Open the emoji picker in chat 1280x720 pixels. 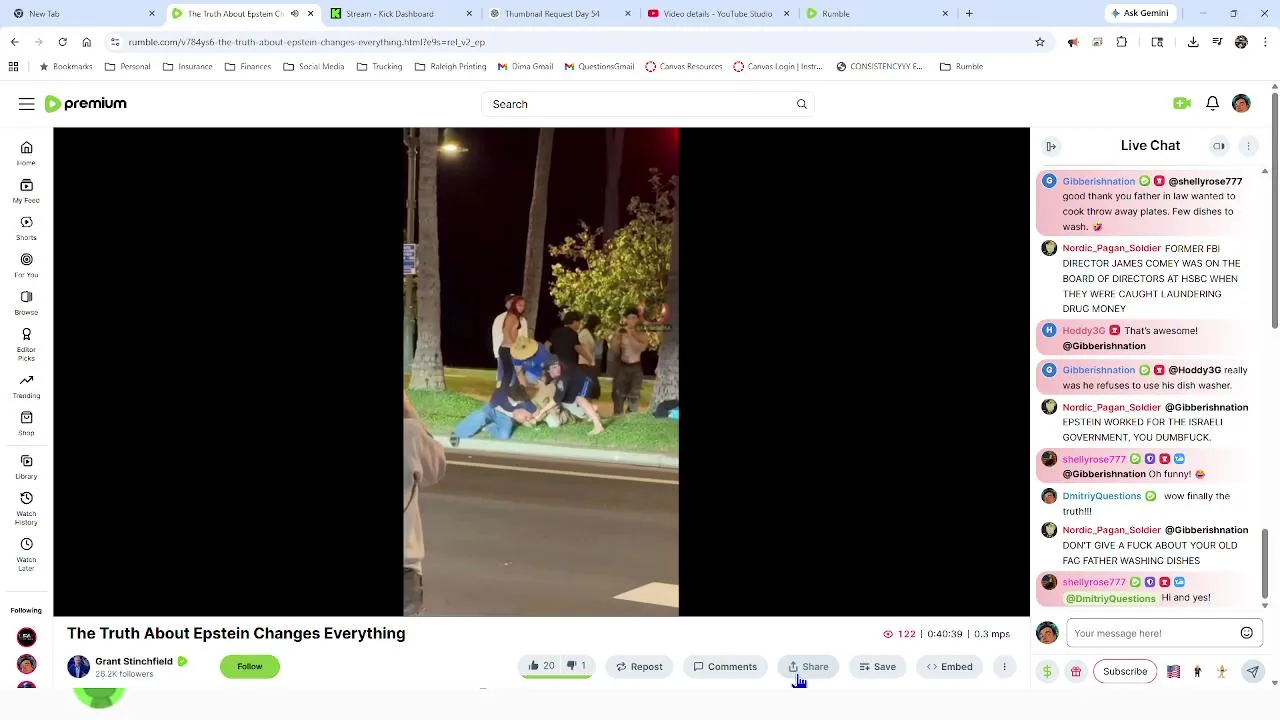pos(1246,633)
